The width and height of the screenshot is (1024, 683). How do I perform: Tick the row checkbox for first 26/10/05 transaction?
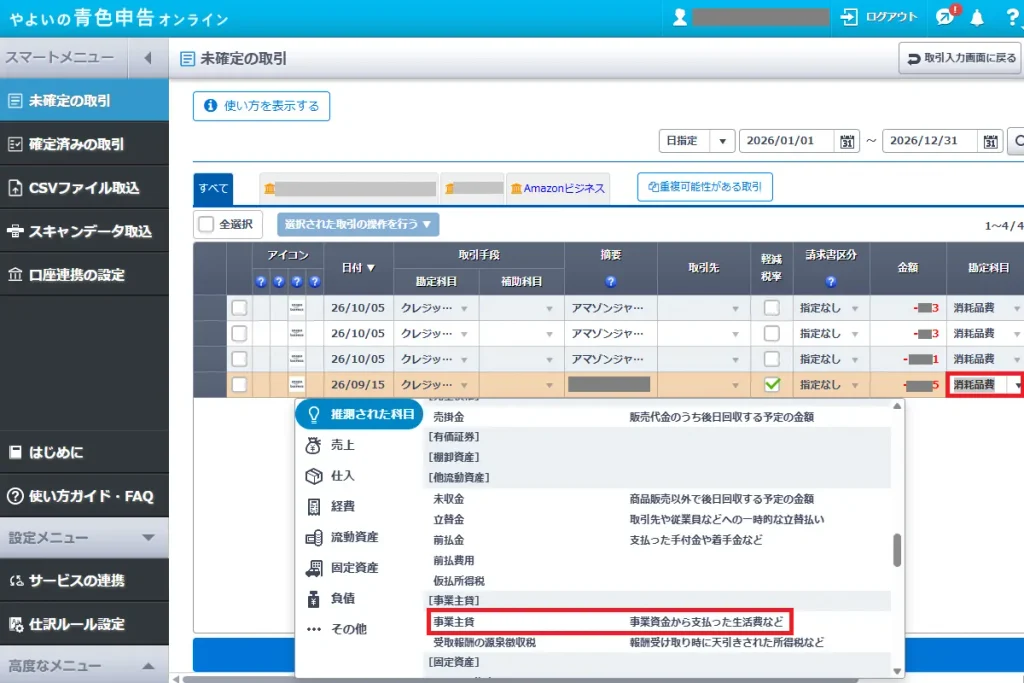pyautogui.click(x=240, y=308)
